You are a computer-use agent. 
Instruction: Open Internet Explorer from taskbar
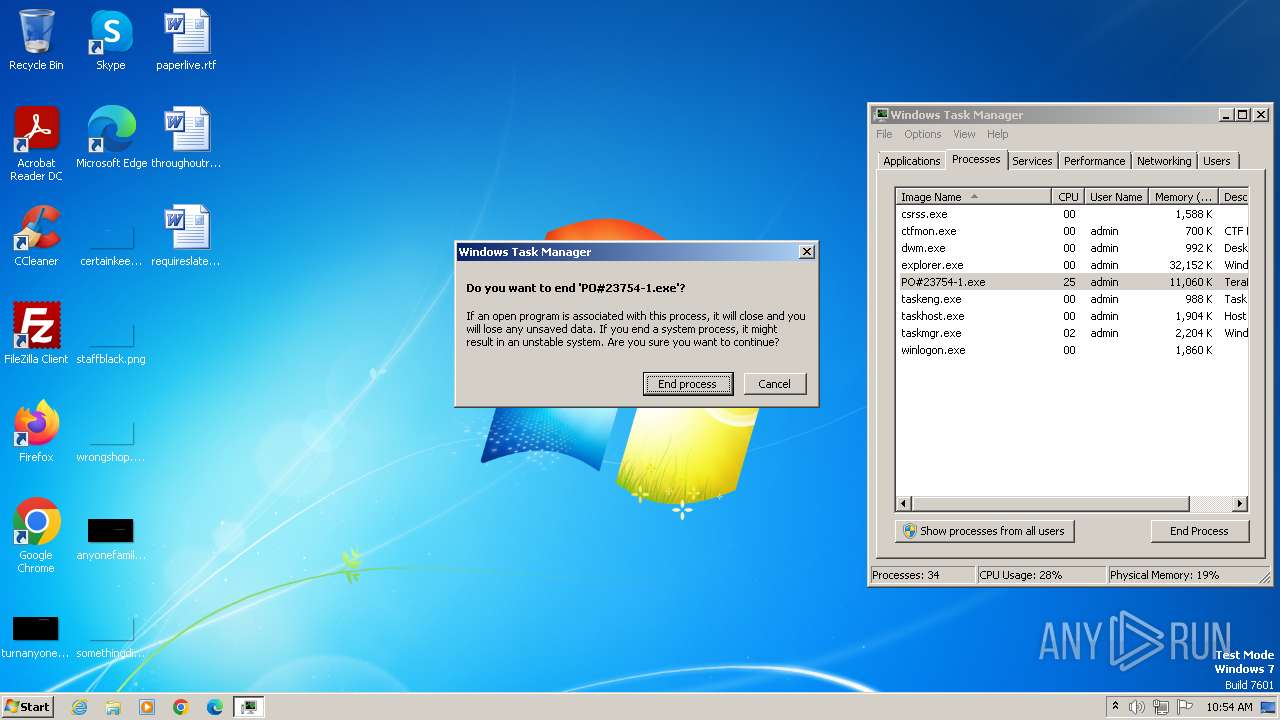click(79, 707)
